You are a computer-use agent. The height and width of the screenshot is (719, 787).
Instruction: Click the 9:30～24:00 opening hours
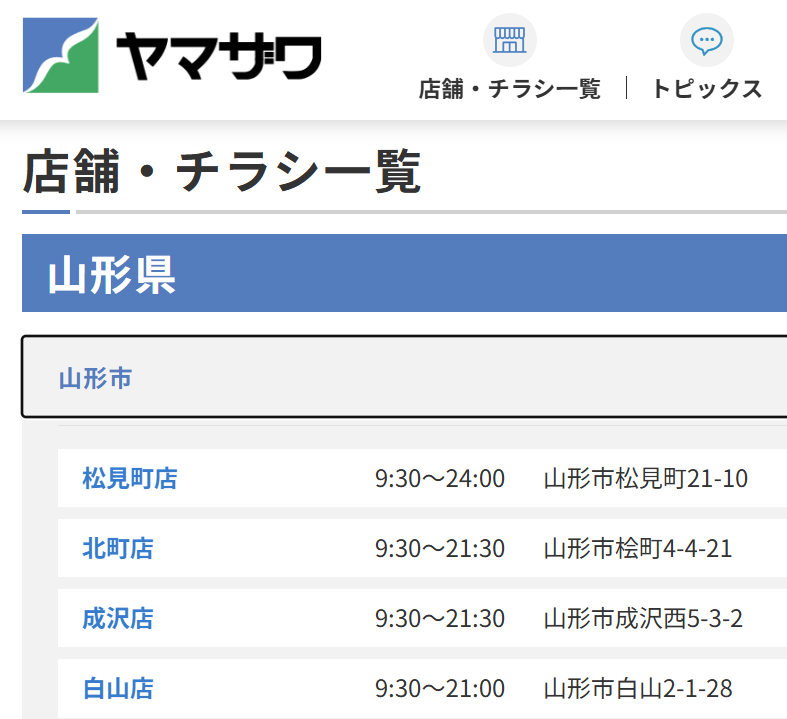point(439,479)
